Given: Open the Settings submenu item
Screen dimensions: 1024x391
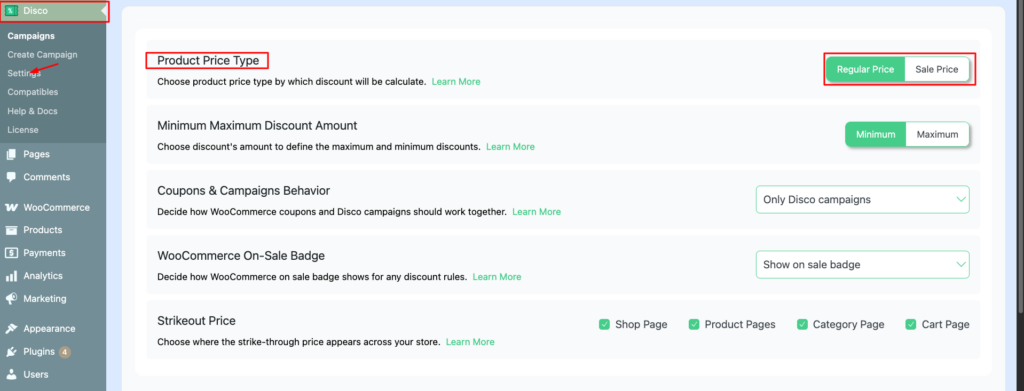Looking at the screenshot, I should 24,73.
